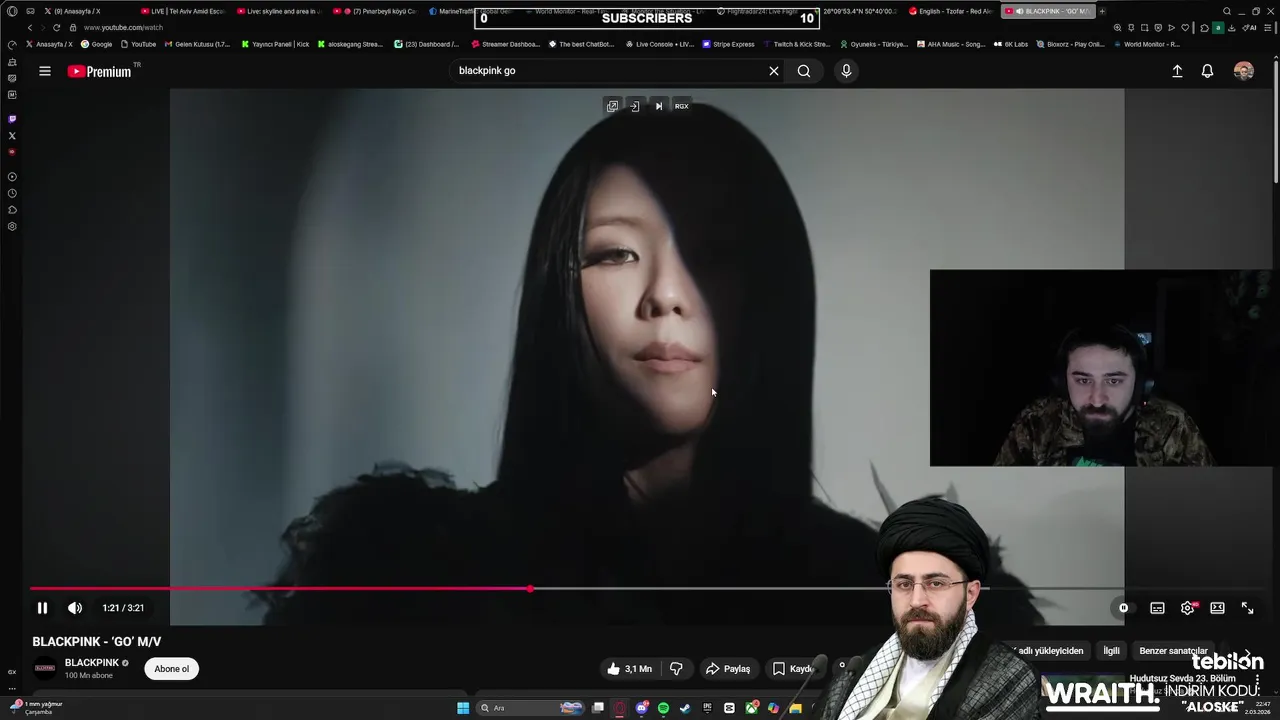Click the browser address bar URL
The height and width of the screenshot is (720, 1280).
[x=123, y=28]
